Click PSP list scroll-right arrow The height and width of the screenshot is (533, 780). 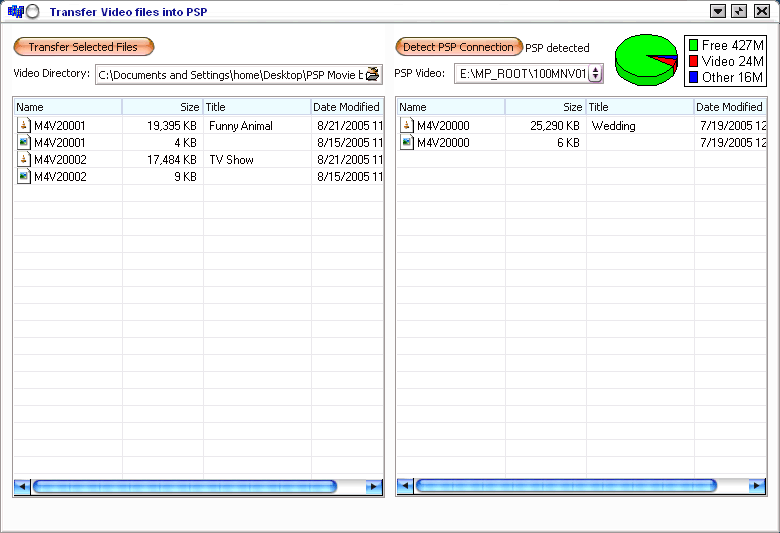pyautogui.click(x=757, y=486)
